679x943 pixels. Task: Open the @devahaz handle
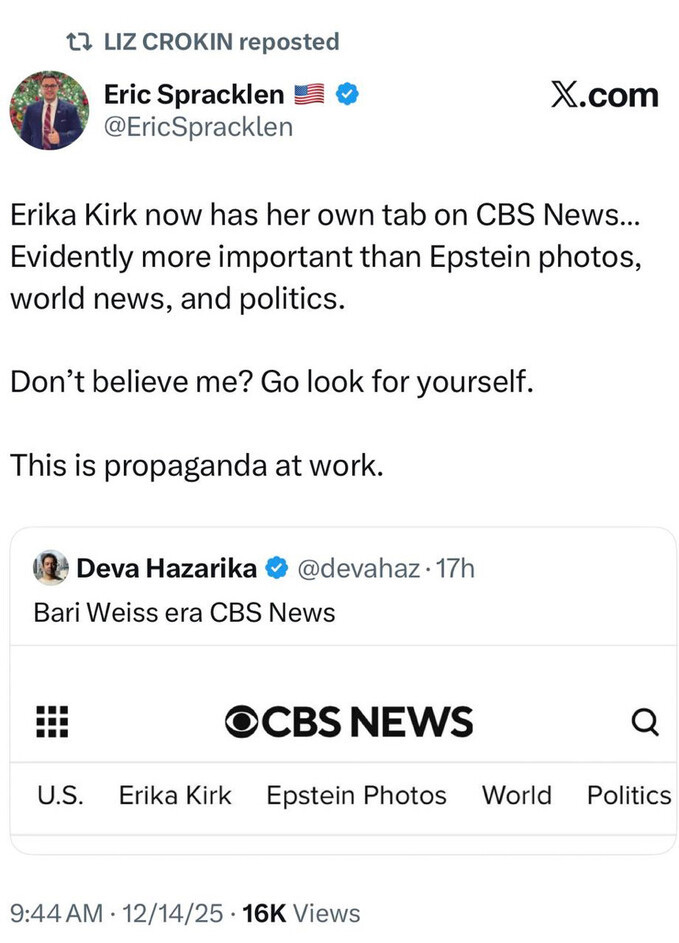355,569
